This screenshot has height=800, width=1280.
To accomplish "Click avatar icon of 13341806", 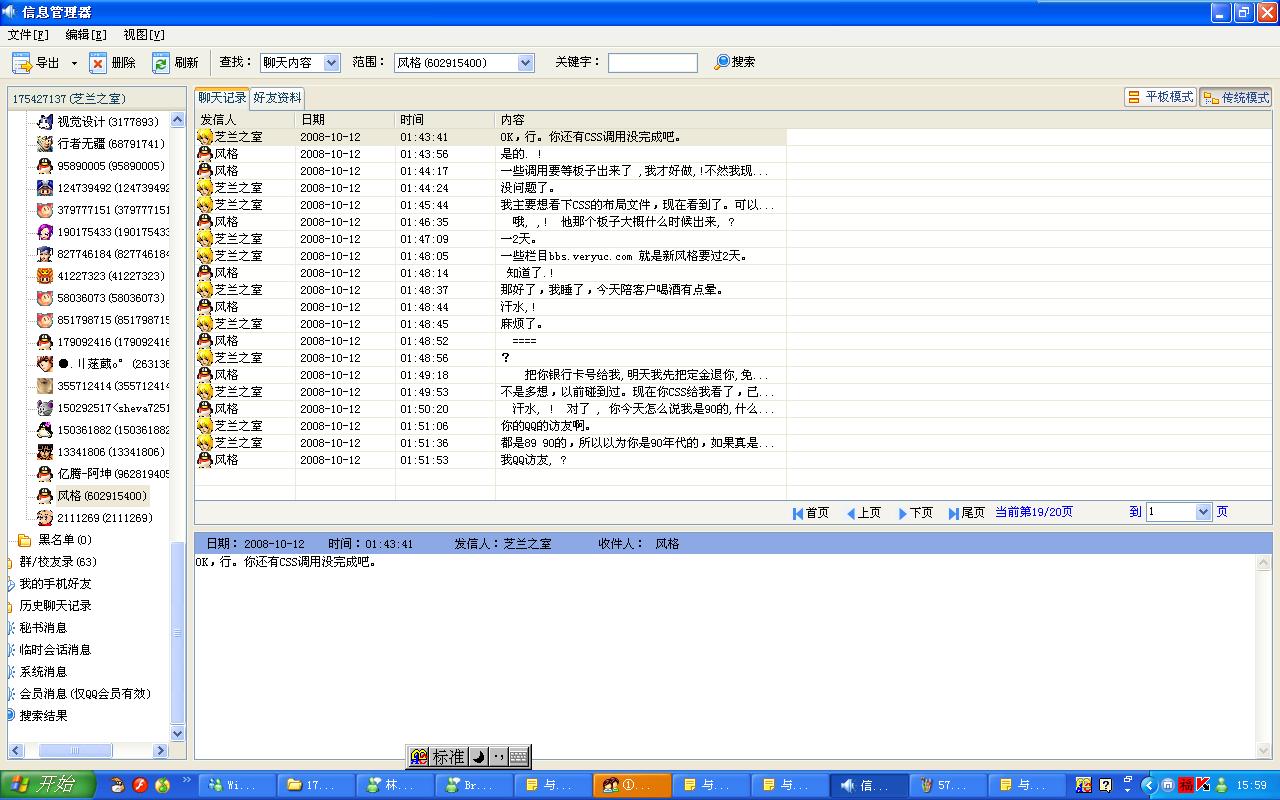I will (44, 452).
